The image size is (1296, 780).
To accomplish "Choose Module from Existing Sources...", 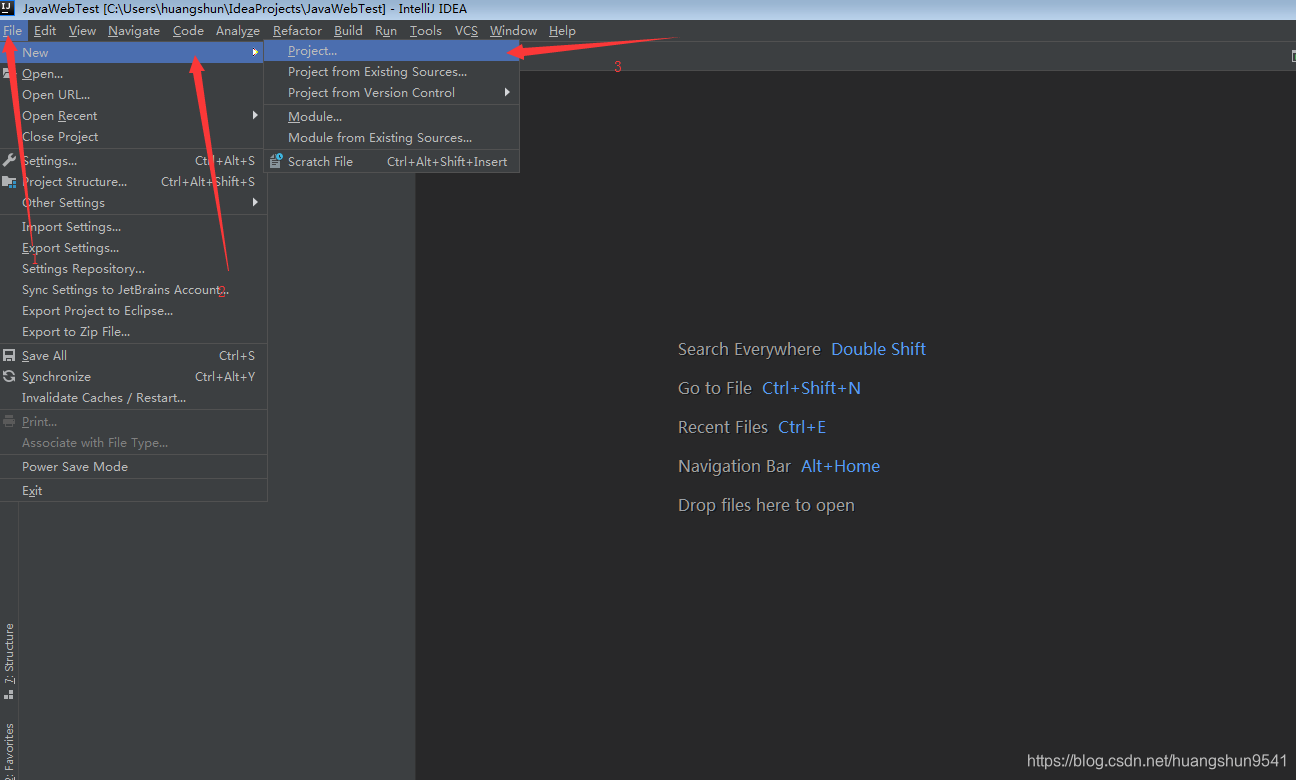I will point(391,137).
